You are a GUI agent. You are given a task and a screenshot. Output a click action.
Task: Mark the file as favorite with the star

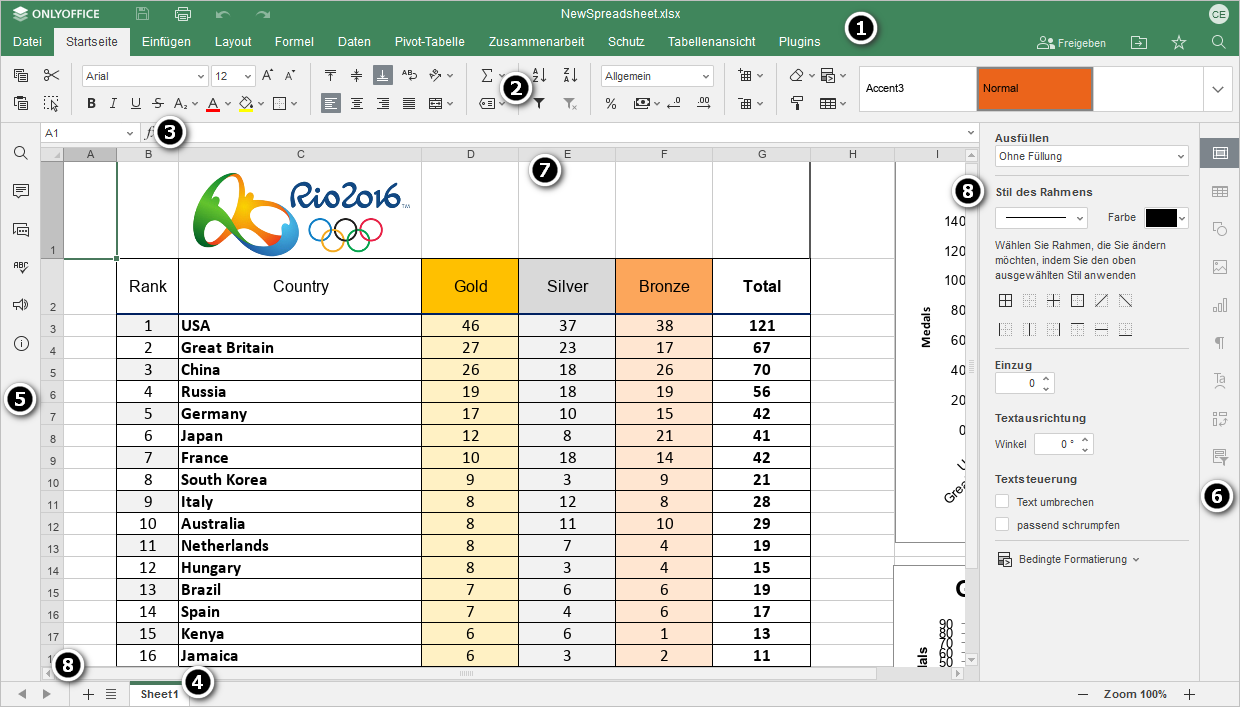tap(1179, 42)
